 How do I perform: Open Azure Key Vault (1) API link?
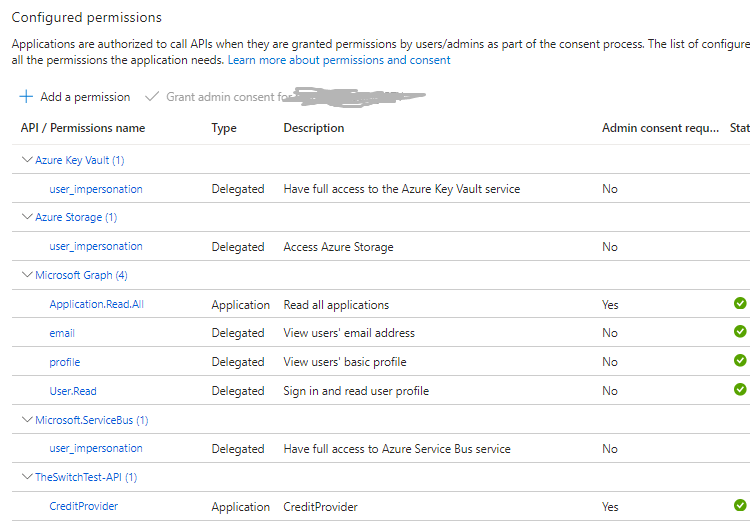[x=79, y=160]
